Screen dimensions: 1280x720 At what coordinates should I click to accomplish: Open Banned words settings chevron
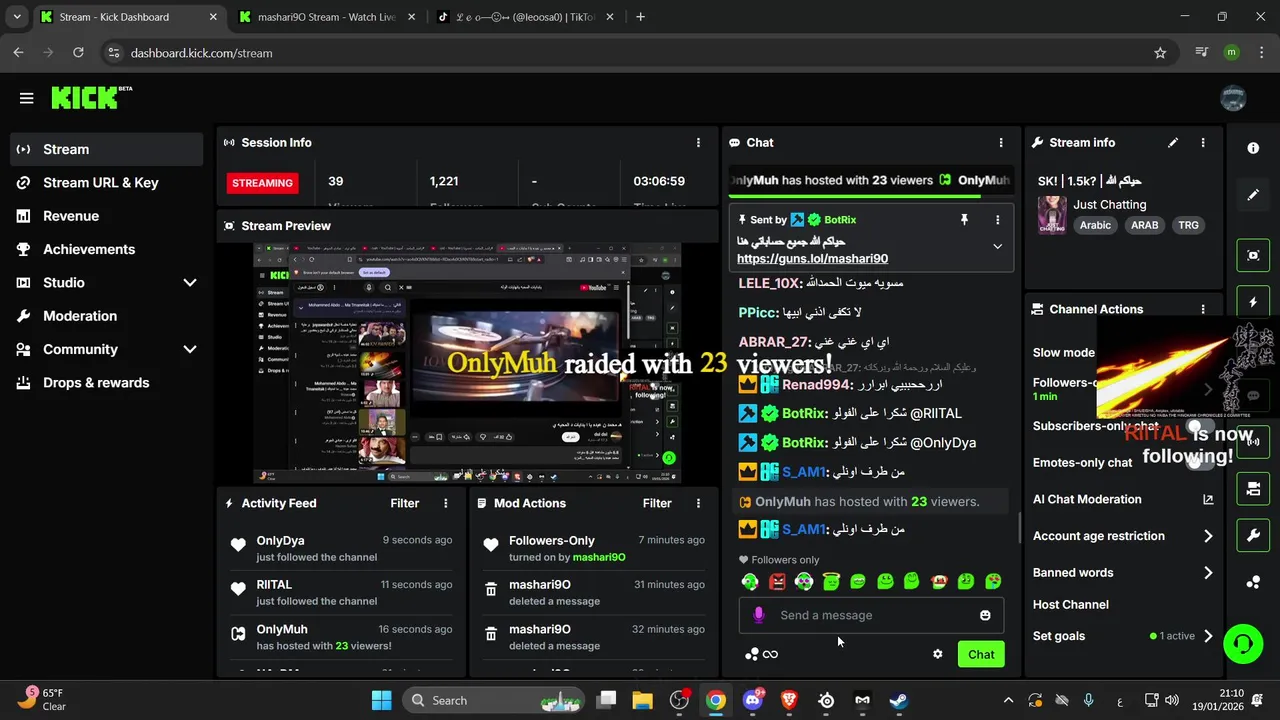click(1208, 573)
